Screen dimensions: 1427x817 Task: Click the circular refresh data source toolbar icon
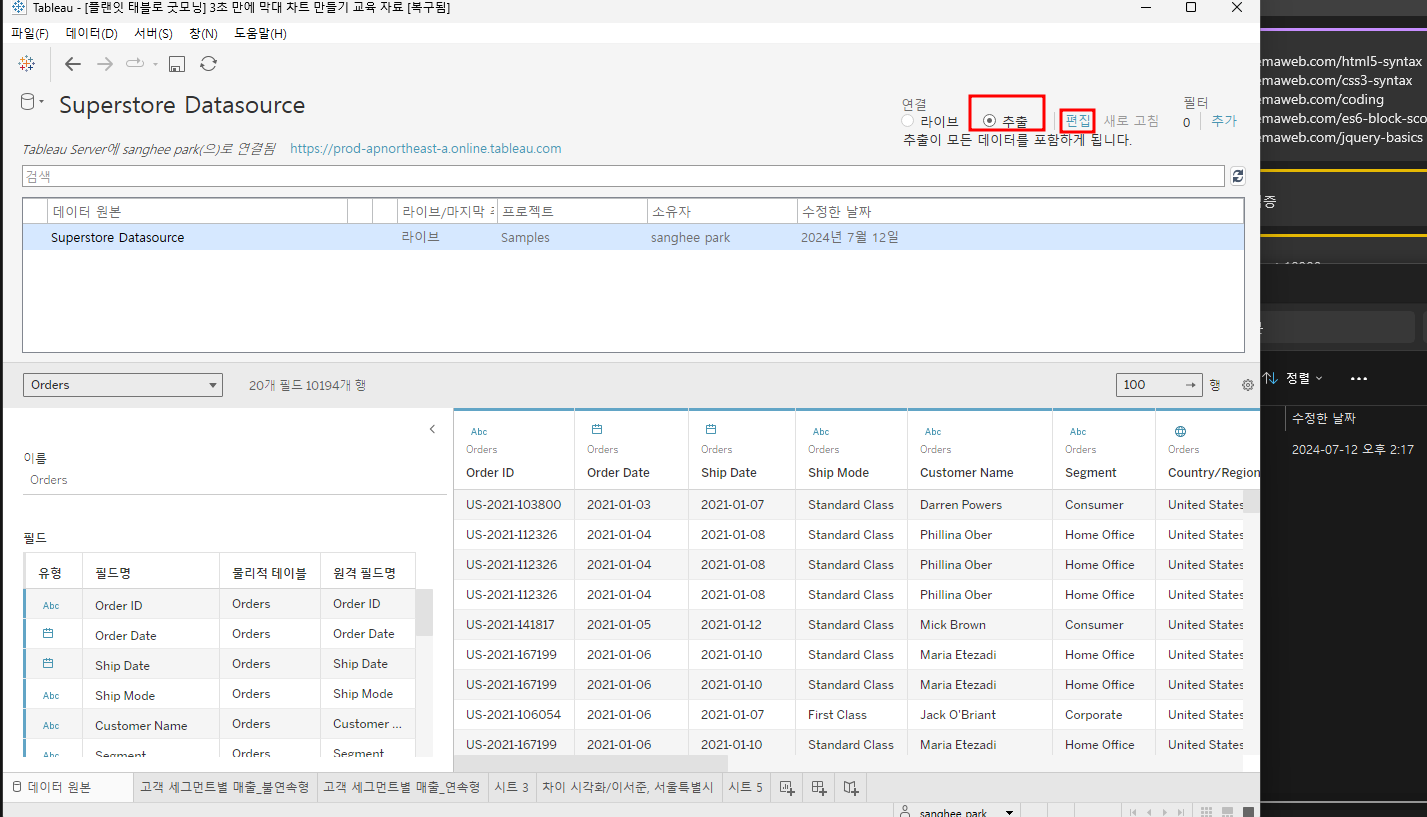point(208,64)
